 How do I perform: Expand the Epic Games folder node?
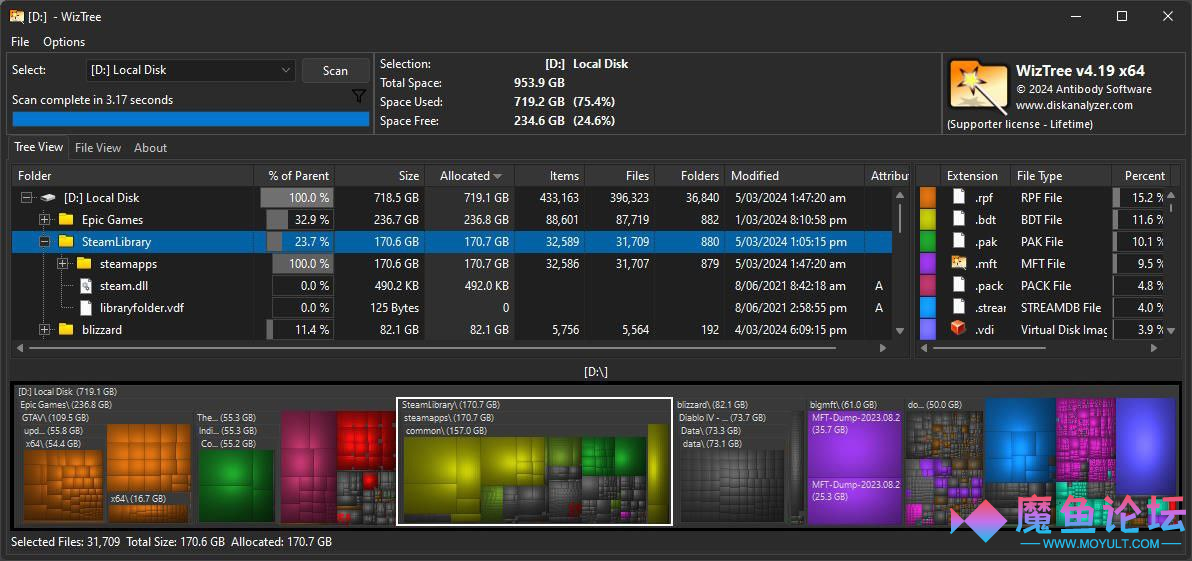(x=45, y=220)
